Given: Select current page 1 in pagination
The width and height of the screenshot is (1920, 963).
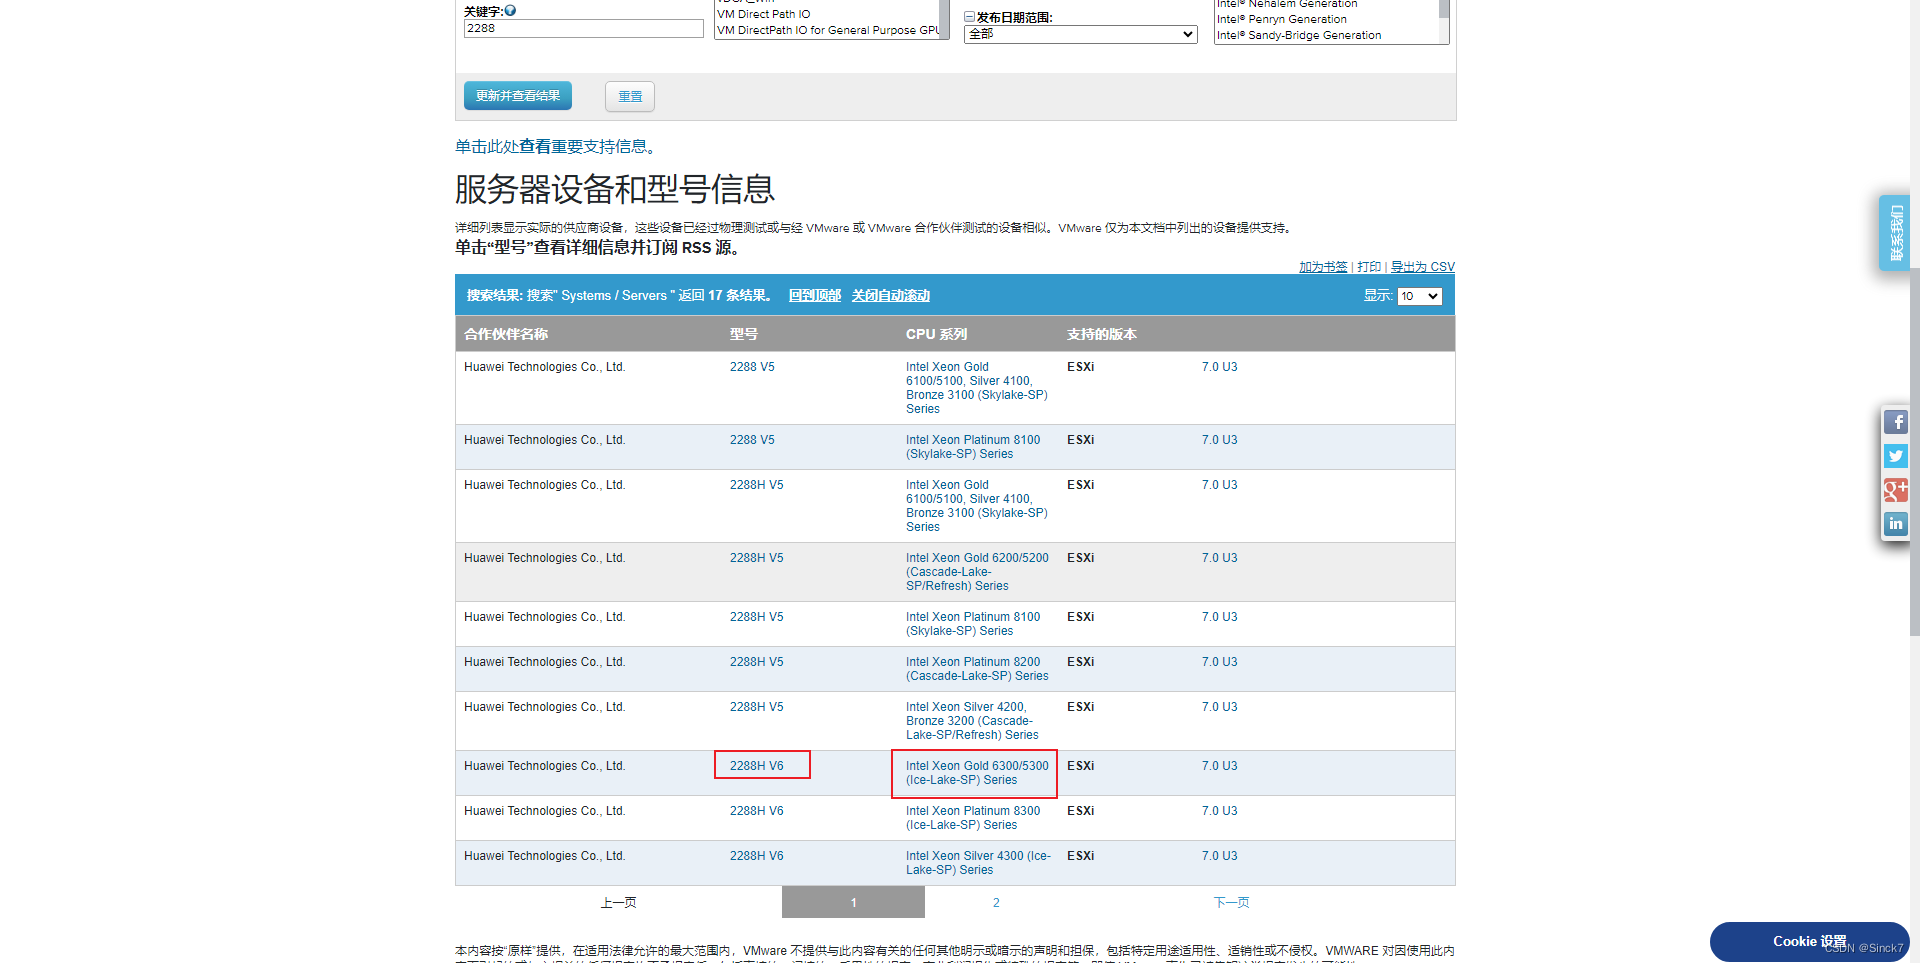Looking at the screenshot, I should [853, 902].
